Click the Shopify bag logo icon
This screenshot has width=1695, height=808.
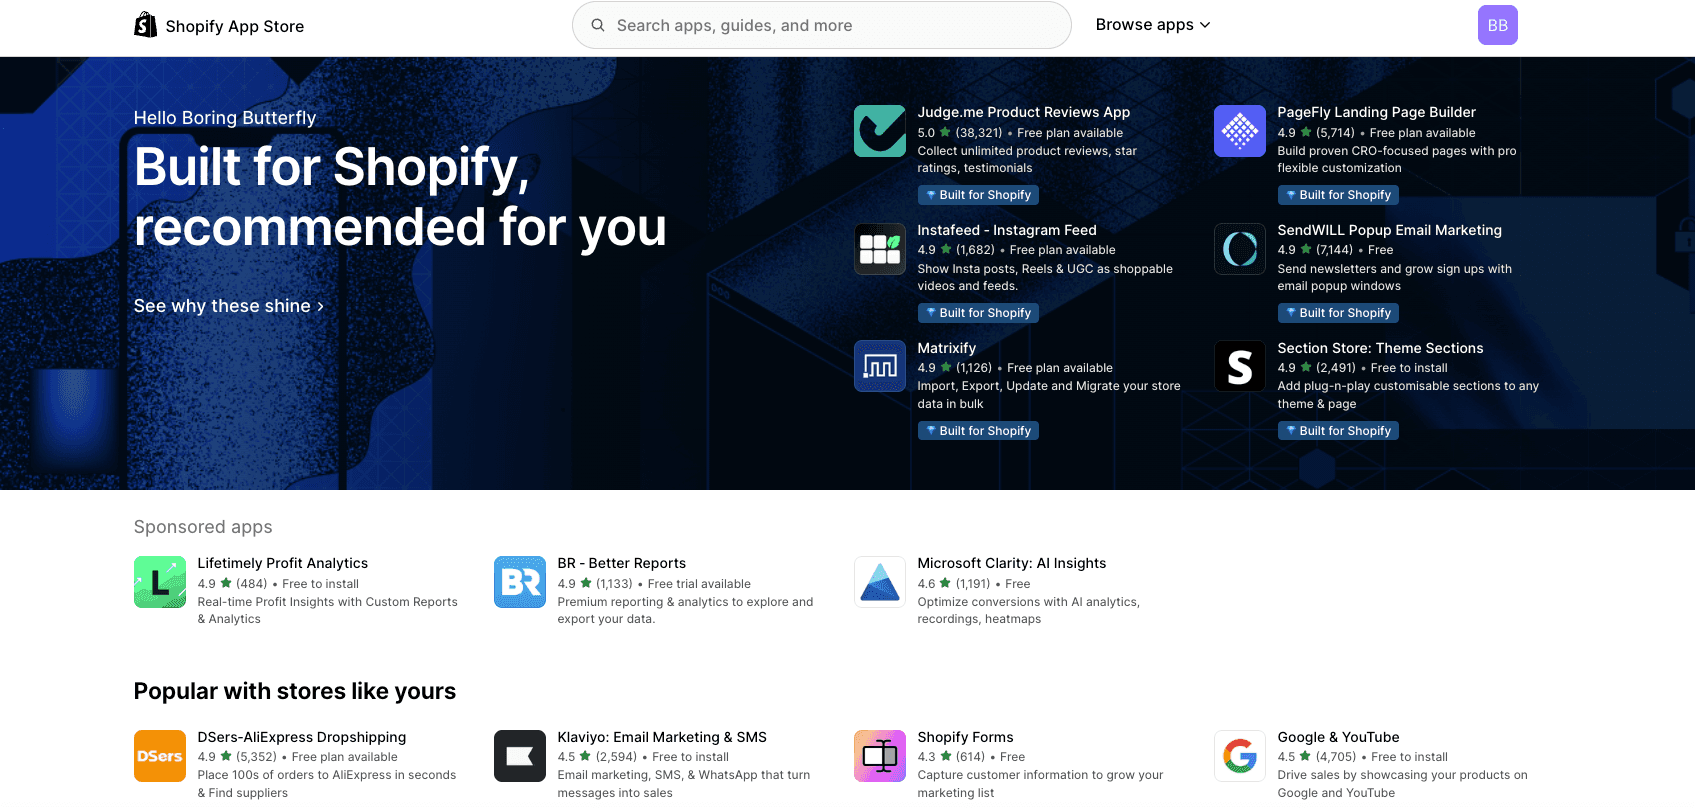point(145,25)
